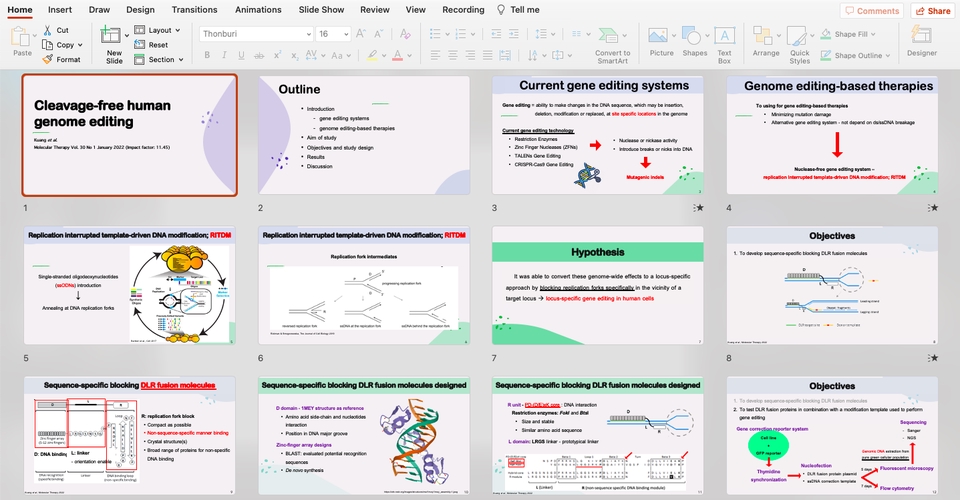960x500 pixels.
Task: Decrease font size with the smaller A icon
Action: (x=378, y=34)
